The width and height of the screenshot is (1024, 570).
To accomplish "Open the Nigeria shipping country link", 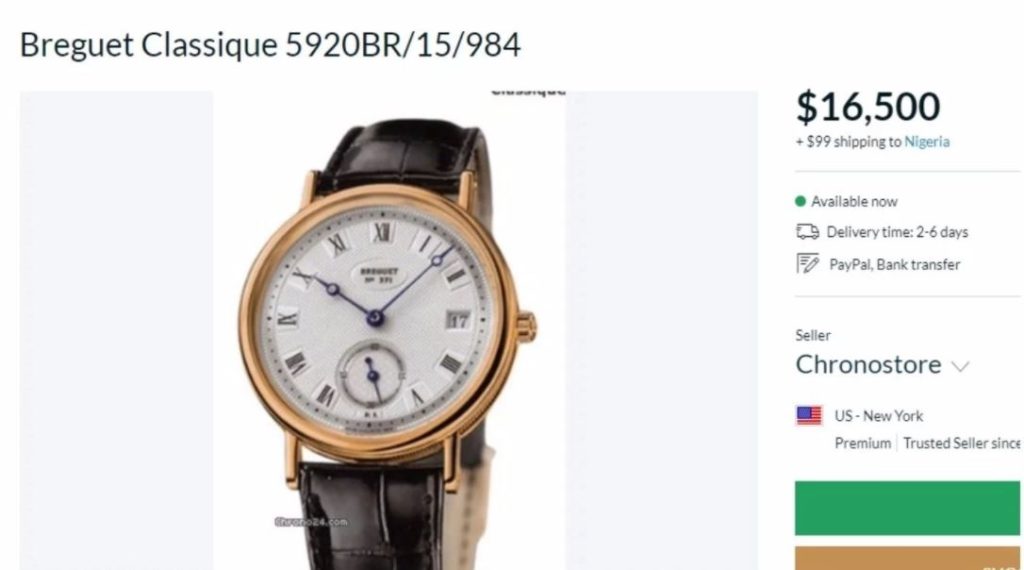I will (x=927, y=142).
